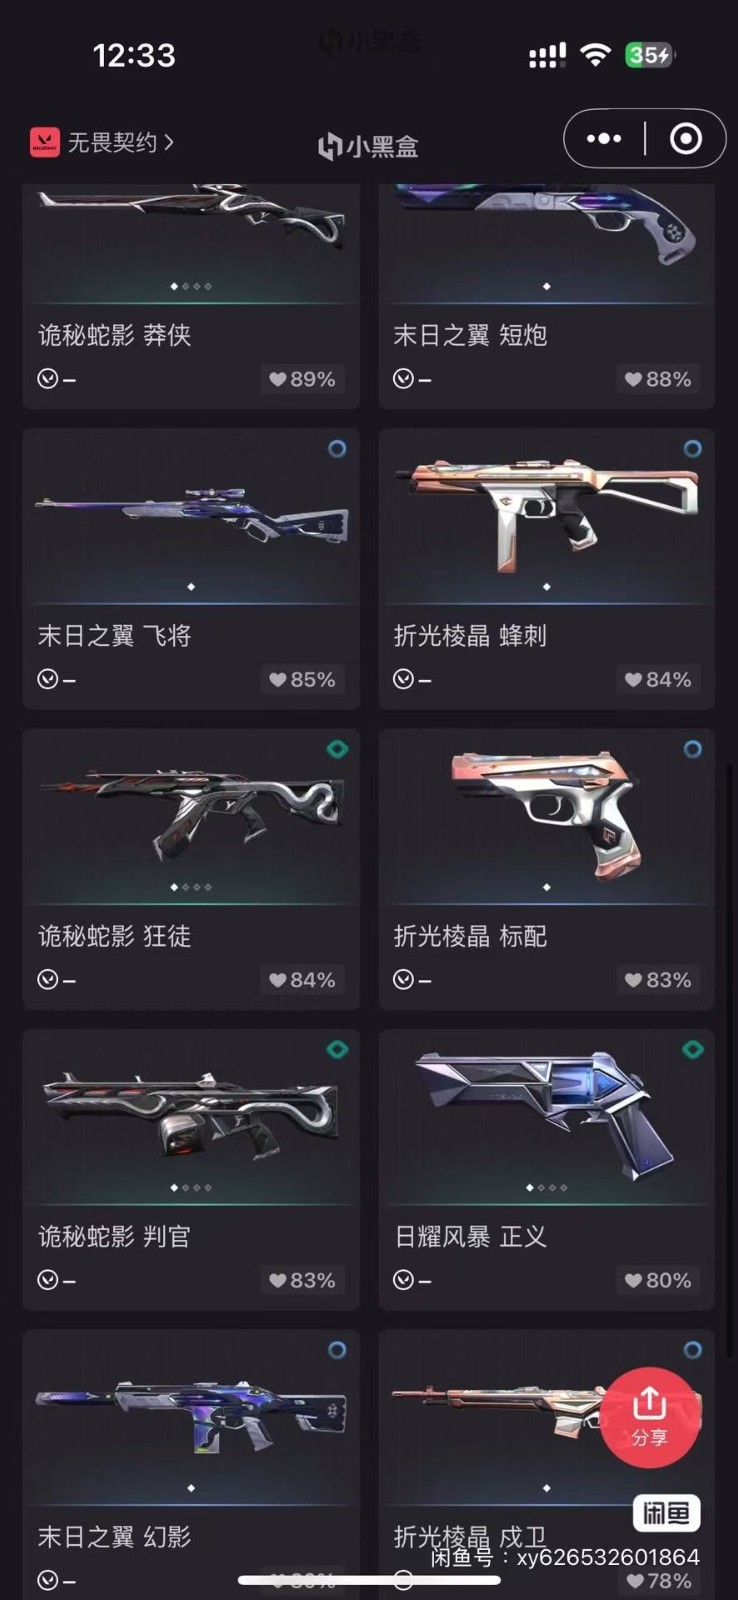
Task: Tap the red share button
Action: [649, 1417]
